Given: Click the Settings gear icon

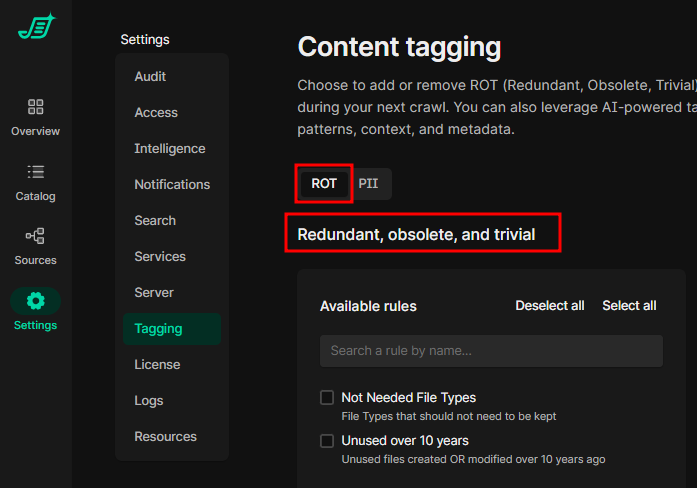Looking at the screenshot, I should 36,301.
